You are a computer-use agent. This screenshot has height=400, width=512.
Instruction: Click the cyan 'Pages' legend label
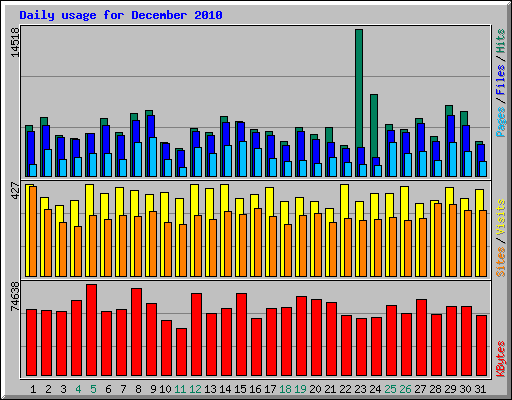pos(500,122)
